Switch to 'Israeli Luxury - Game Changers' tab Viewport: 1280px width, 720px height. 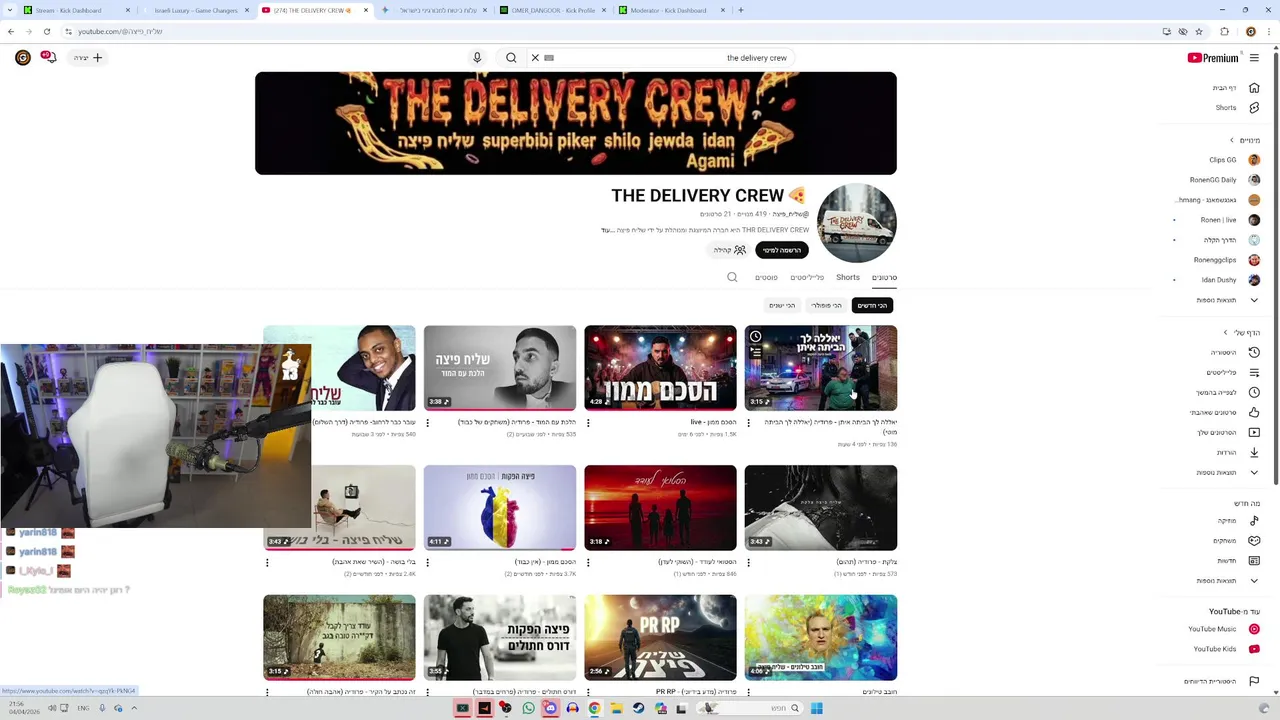196,10
